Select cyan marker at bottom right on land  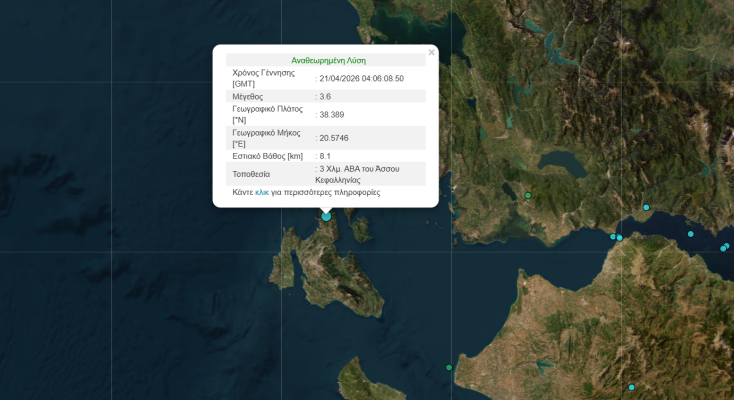click(631, 387)
